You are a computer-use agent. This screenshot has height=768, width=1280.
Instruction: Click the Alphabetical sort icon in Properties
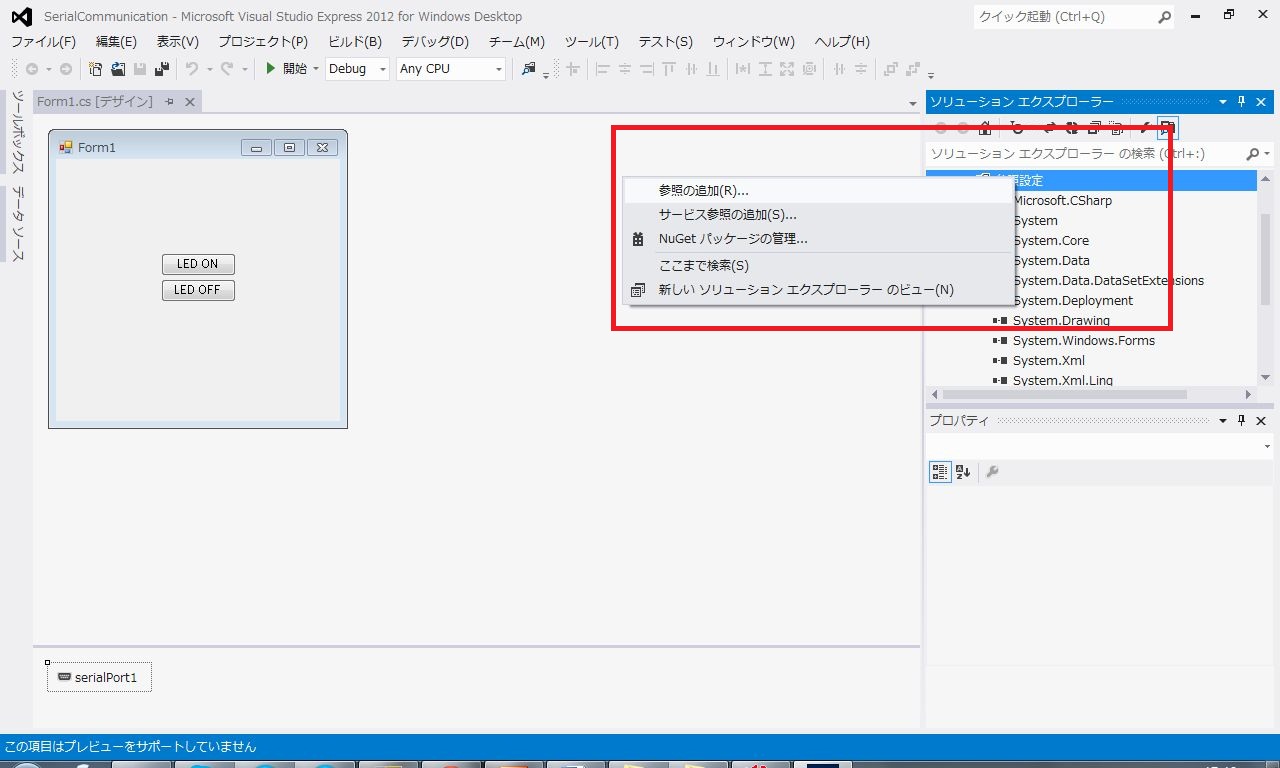tap(963, 472)
